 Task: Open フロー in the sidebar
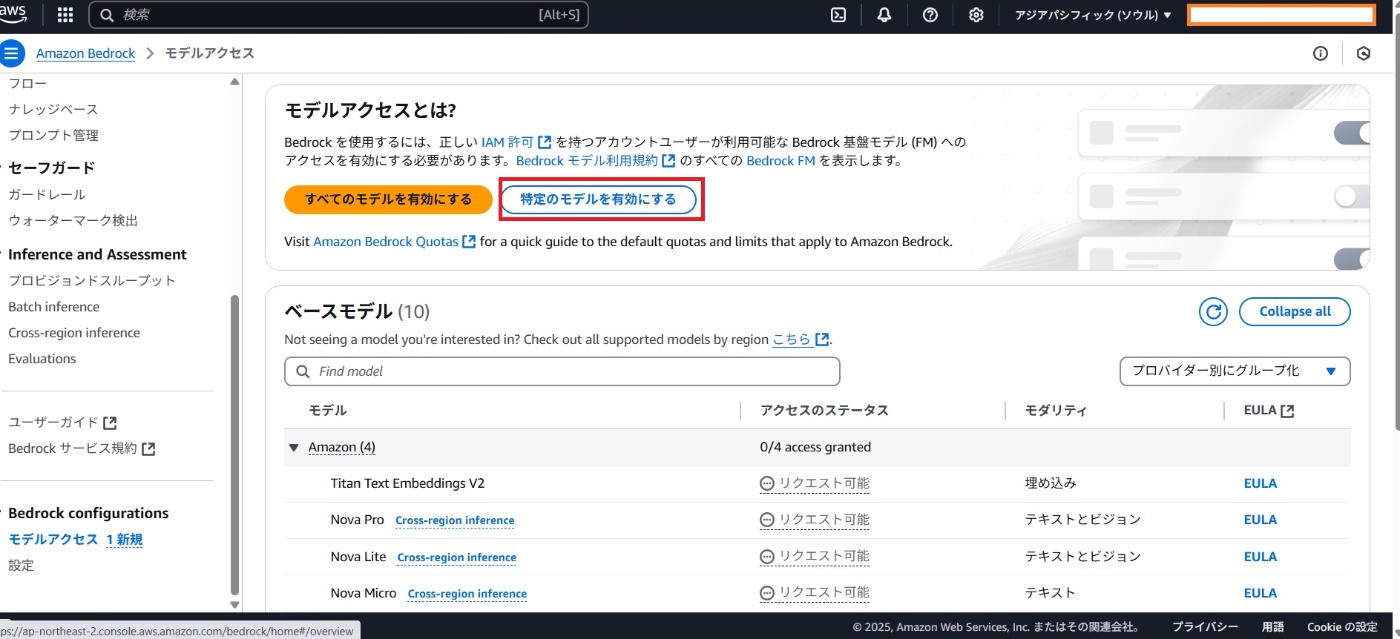pos(27,83)
